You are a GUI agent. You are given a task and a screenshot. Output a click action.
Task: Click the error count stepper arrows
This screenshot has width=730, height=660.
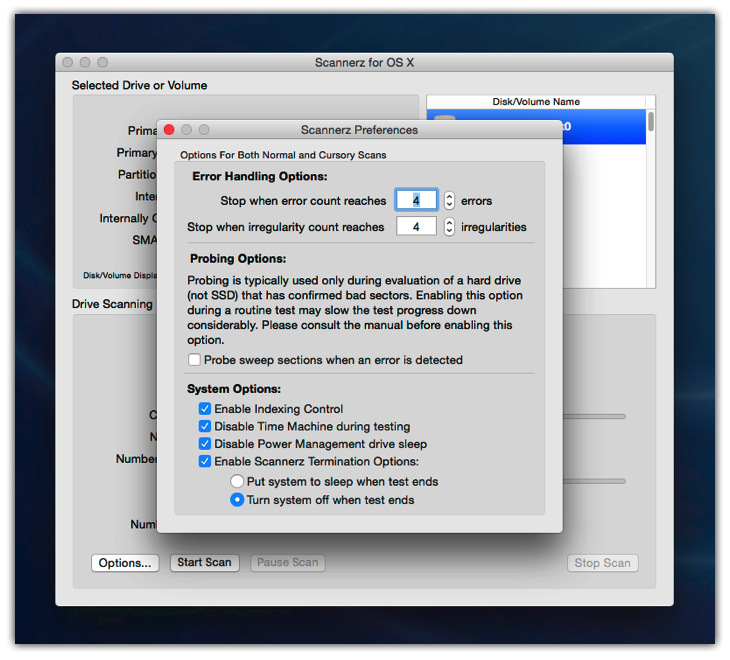click(x=449, y=201)
